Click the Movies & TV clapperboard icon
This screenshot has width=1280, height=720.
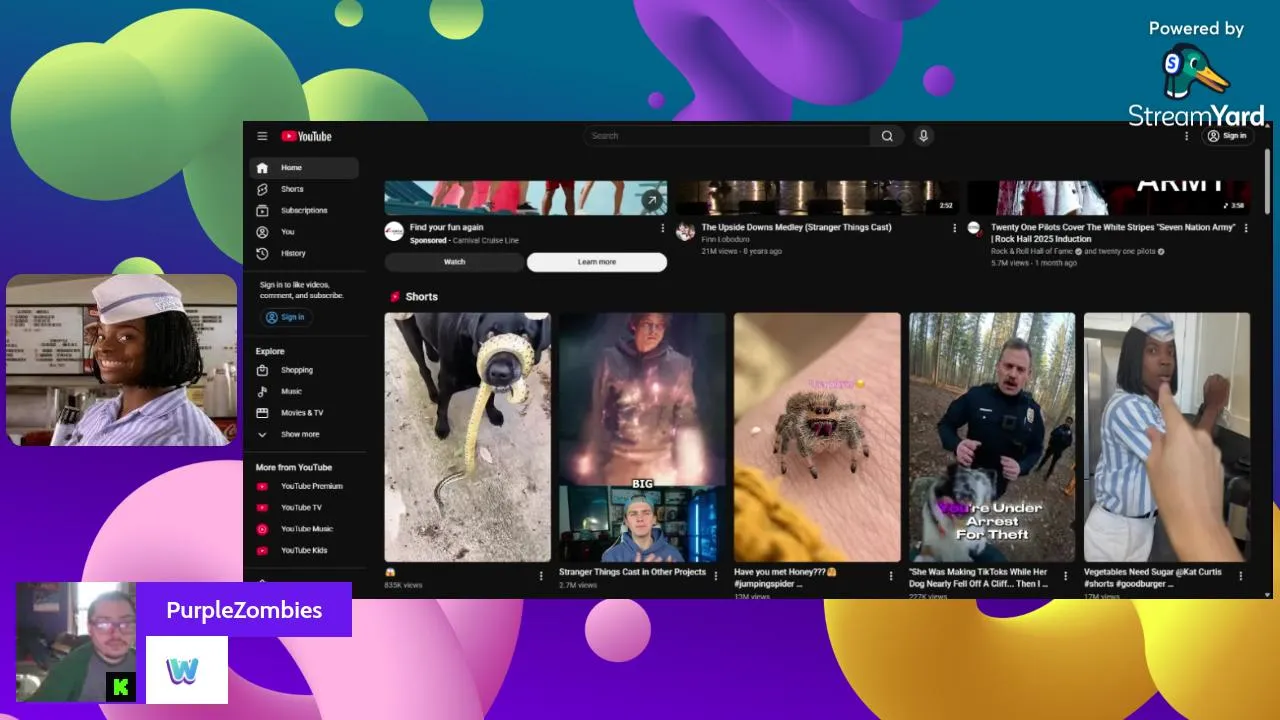coord(262,413)
